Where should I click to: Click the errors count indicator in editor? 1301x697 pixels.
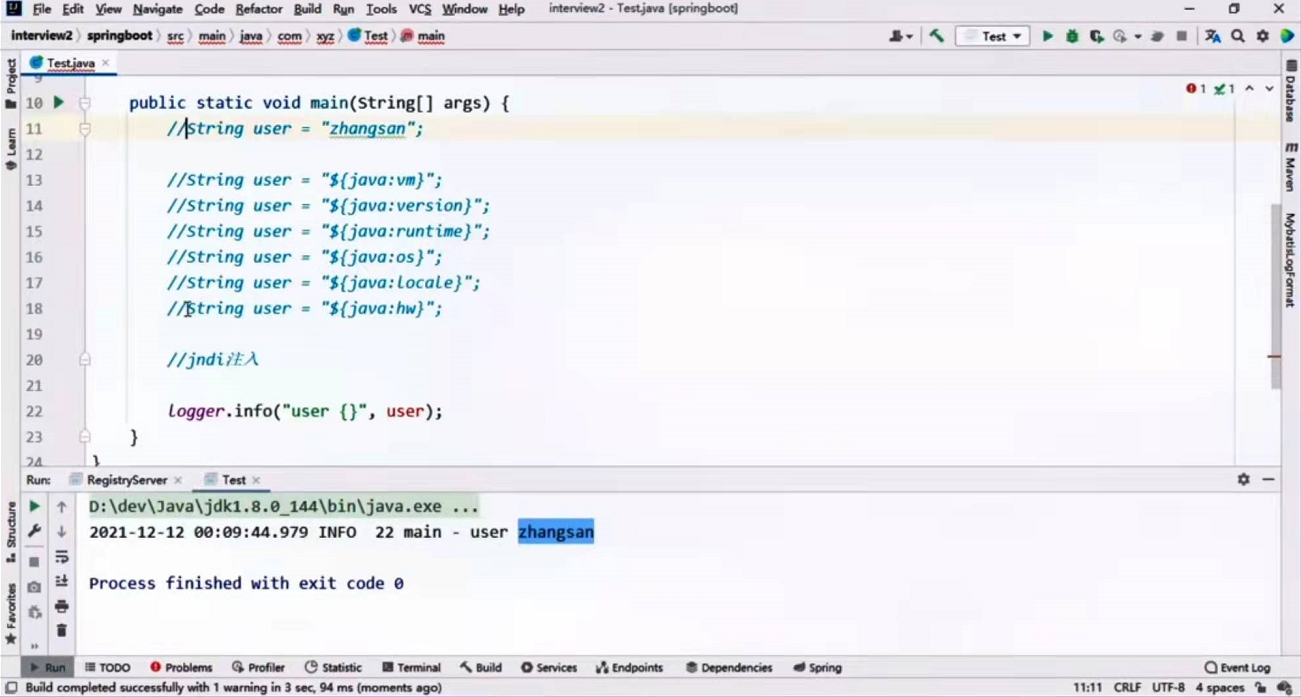click(1196, 89)
